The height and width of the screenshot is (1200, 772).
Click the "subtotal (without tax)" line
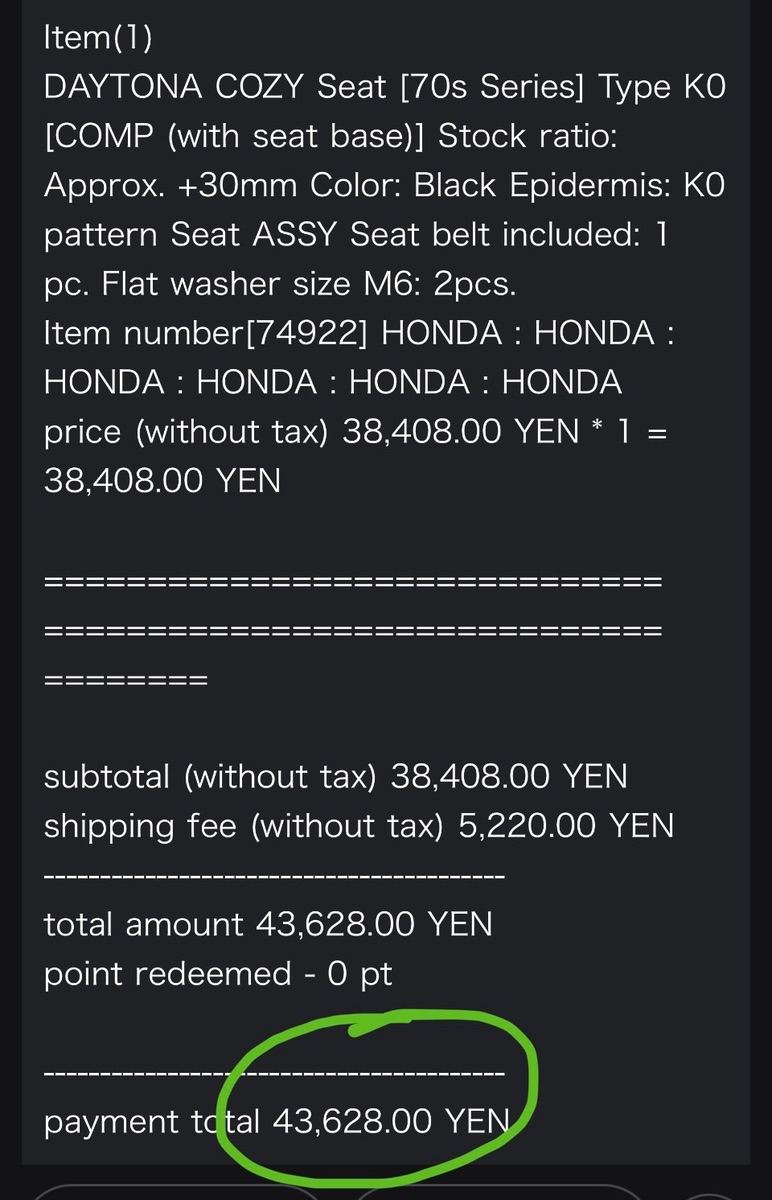[x=335, y=776]
